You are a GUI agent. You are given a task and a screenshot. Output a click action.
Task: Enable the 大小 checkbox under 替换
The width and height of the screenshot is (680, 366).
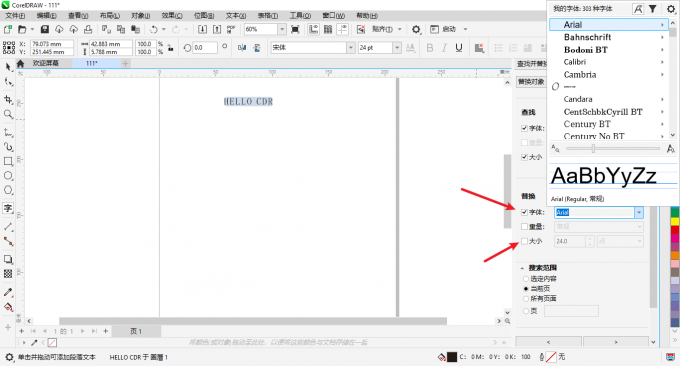pos(524,241)
